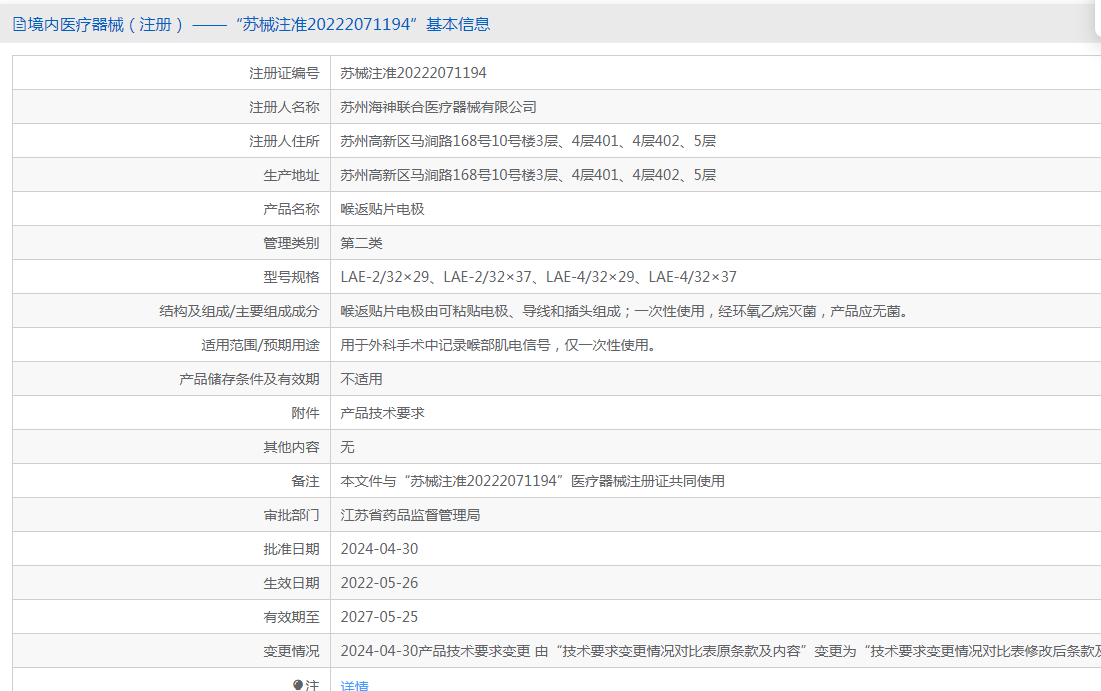Click the structure description 喉返贴片电极由可粘贴电极
1101x691 pixels.
click(626, 311)
